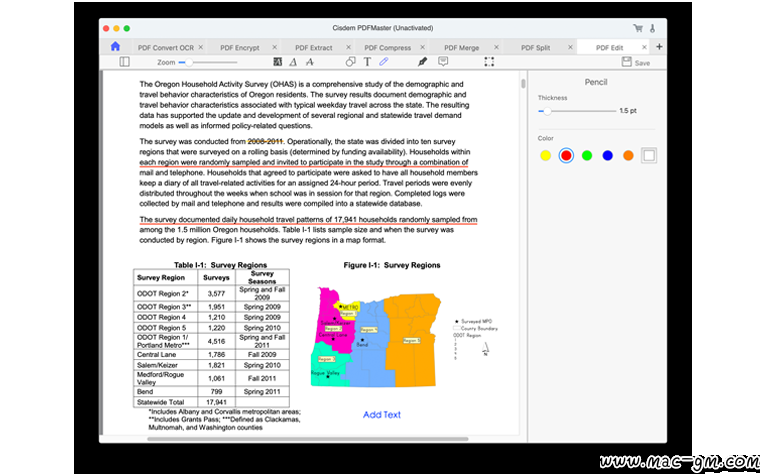Select the strikethrough text tool
The image size is (760, 474).
[x=310, y=62]
